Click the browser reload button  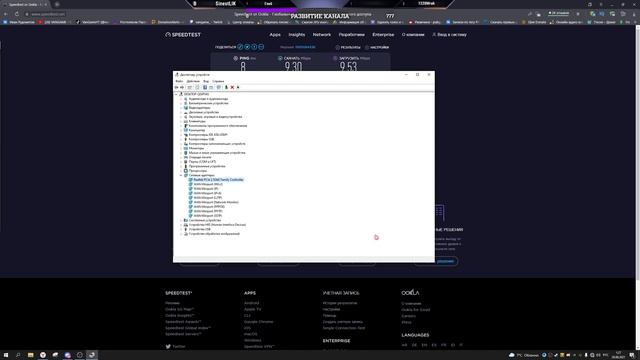[17, 14]
